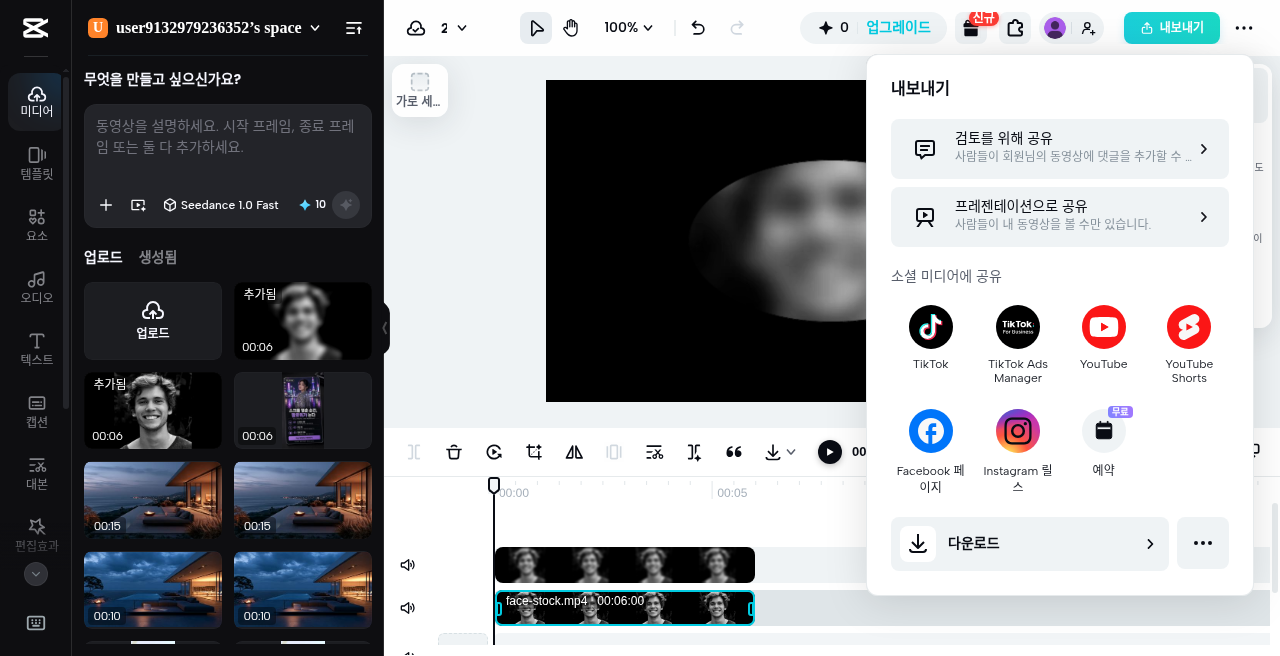Delete the selected clip with trash icon
Viewport: 1280px width, 656px height.
point(454,452)
